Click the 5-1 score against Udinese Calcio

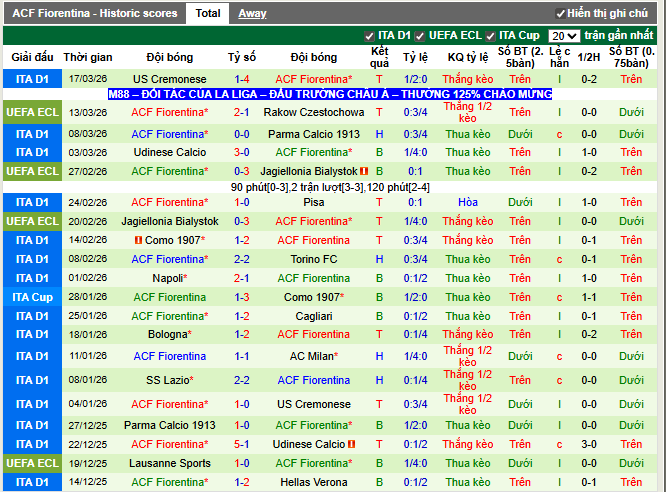(x=241, y=444)
